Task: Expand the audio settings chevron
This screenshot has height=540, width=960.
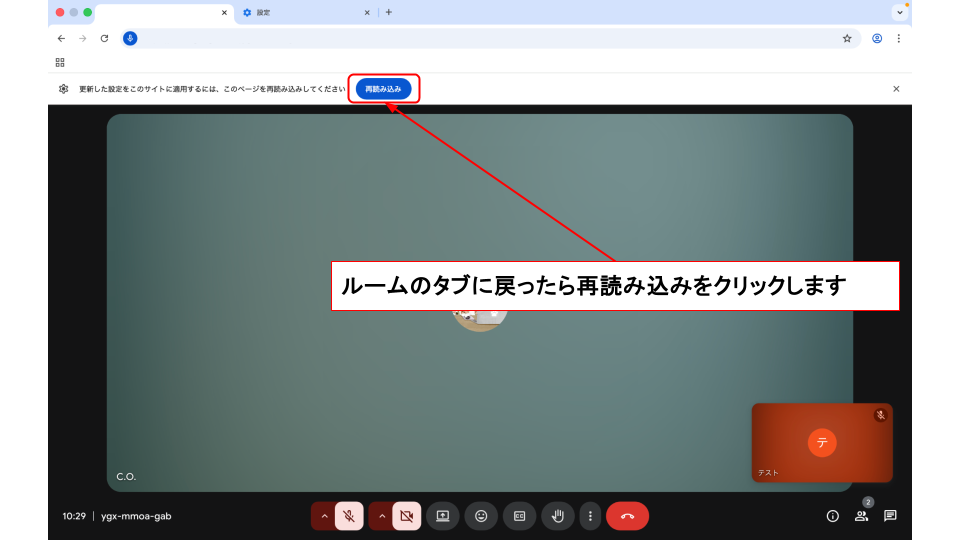Action: click(324, 516)
